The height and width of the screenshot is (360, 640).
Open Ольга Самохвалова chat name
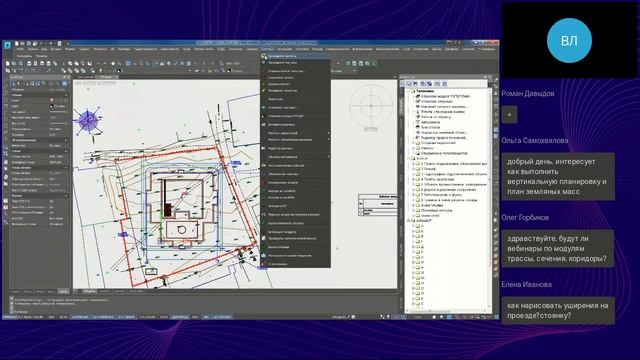(534, 140)
